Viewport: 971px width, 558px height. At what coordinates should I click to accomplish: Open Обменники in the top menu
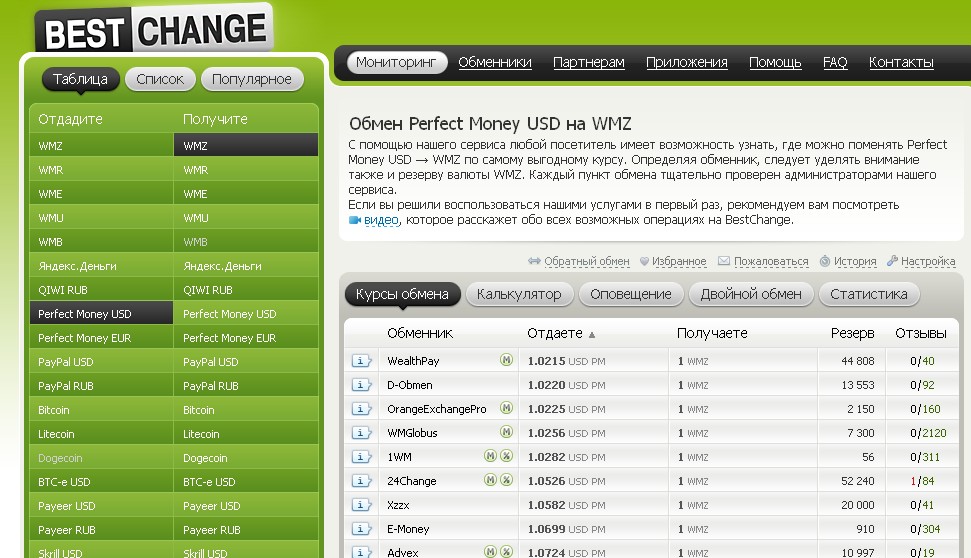[495, 63]
